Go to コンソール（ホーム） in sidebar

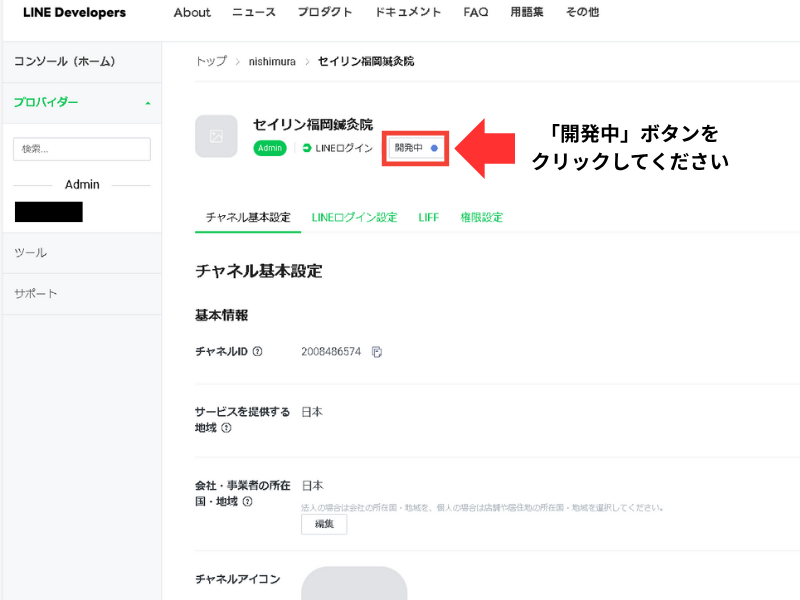pos(65,62)
